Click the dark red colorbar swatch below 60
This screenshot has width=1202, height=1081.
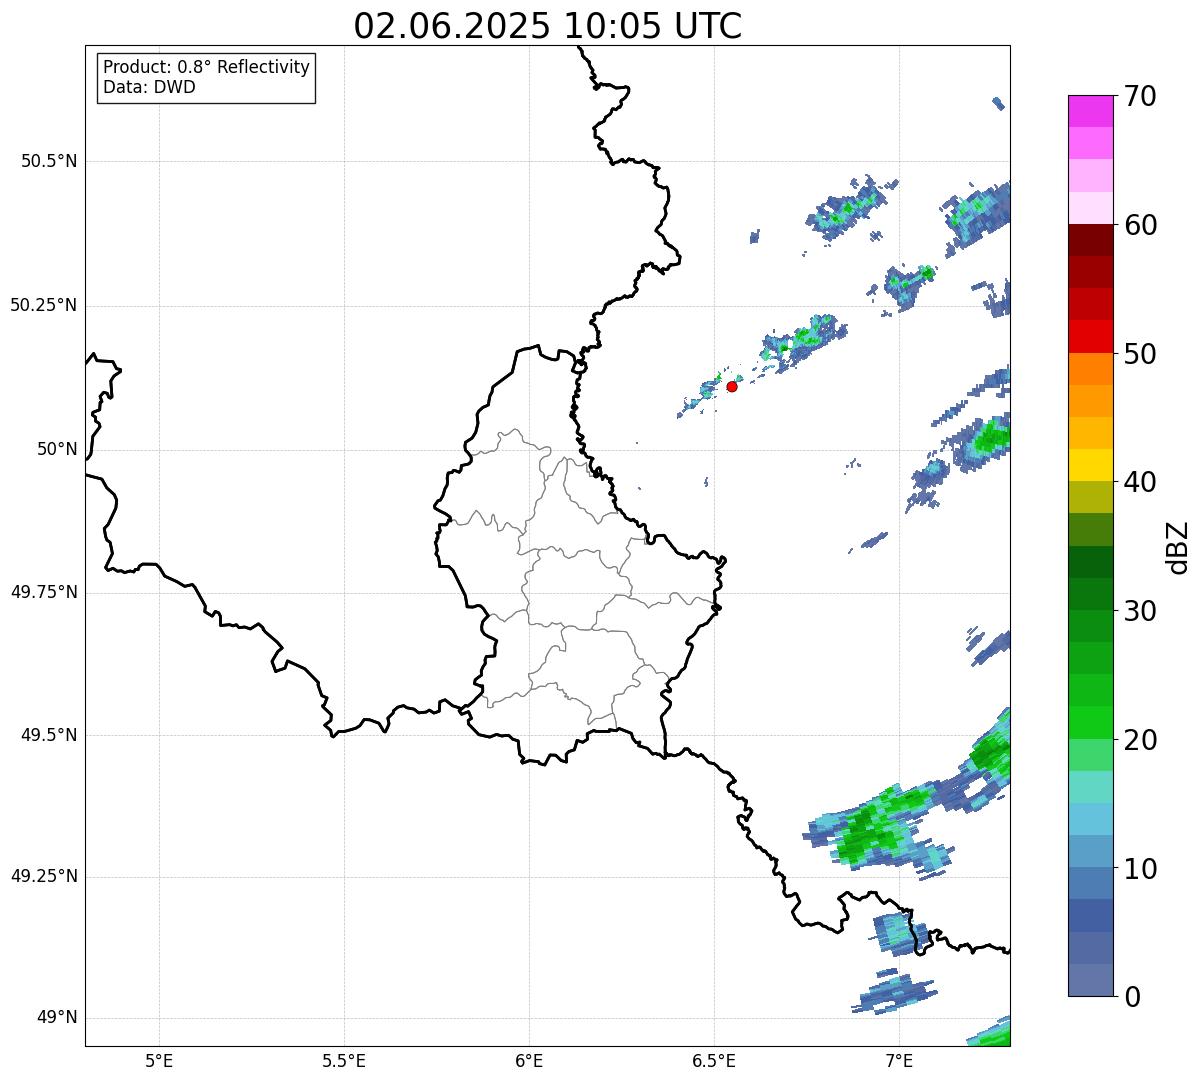[x=1090, y=240]
